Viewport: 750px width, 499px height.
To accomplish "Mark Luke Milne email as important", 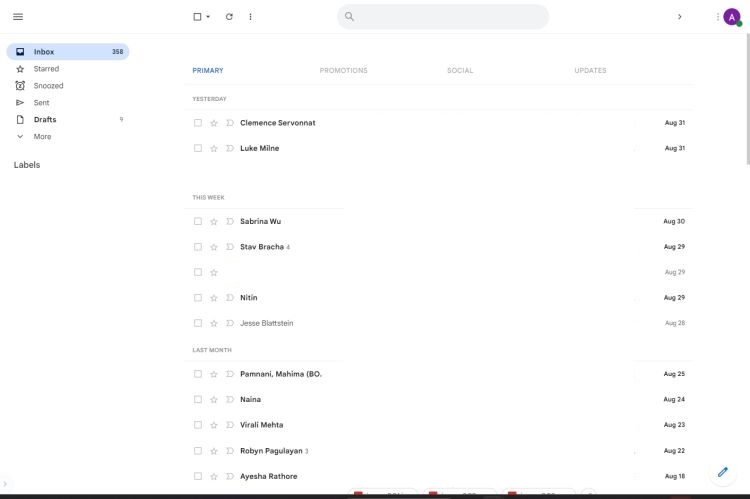I will coord(229,148).
